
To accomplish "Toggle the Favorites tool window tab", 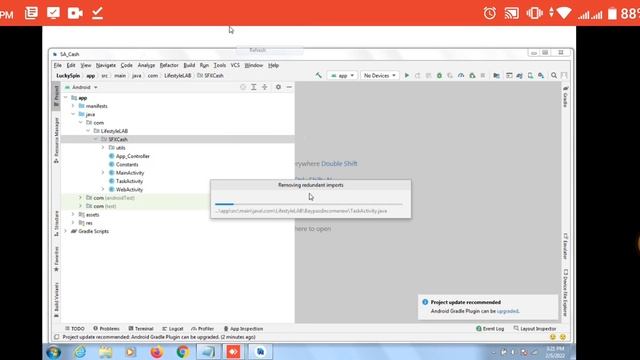I will point(56,259).
